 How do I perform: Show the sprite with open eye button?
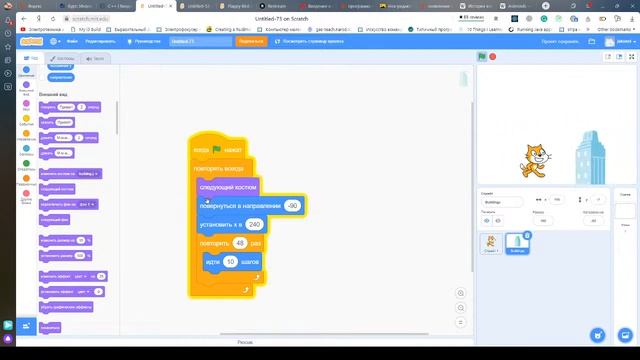point(487,221)
